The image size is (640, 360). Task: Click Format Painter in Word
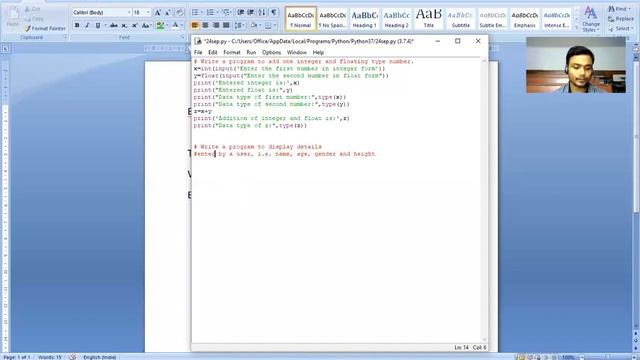pyautogui.click(x=45, y=28)
